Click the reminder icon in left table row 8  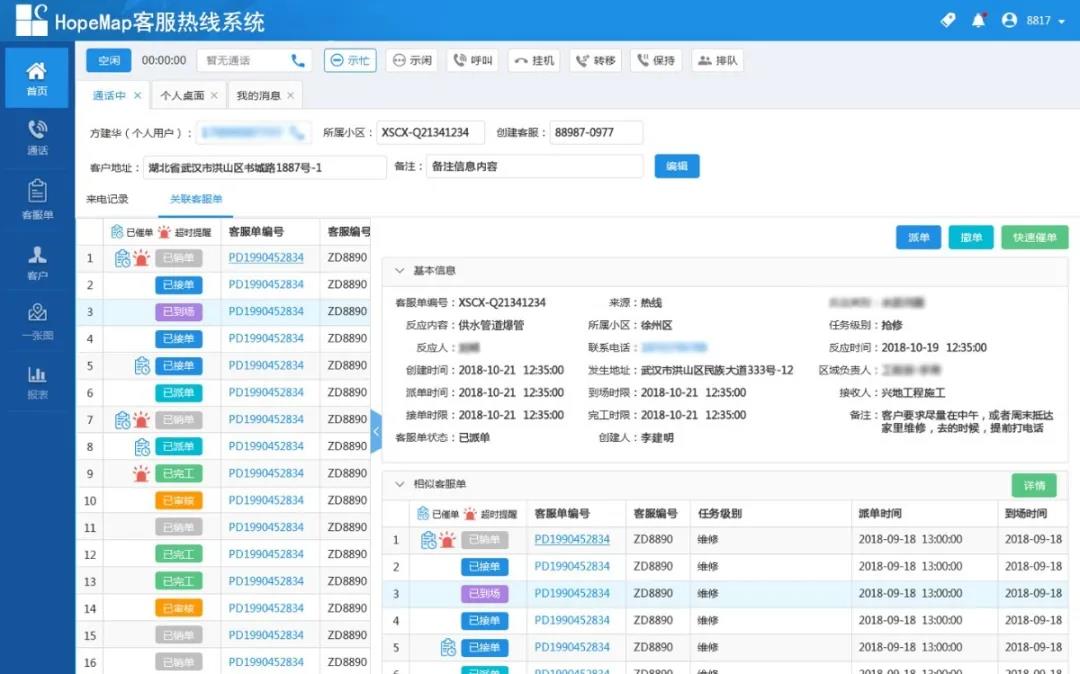click(x=142, y=447)
